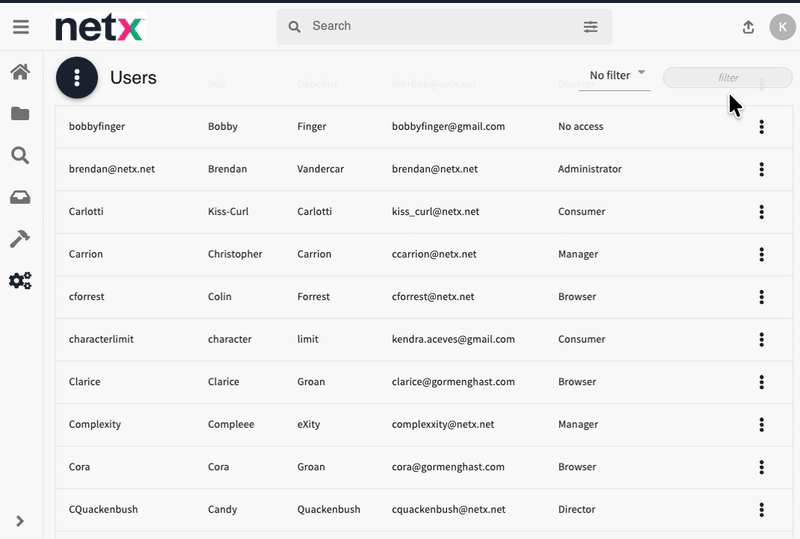Expand the sidebar with bottom chevron
Image resolution: width=800 pixels, height=539 pixels.
[x=20, y=520]
